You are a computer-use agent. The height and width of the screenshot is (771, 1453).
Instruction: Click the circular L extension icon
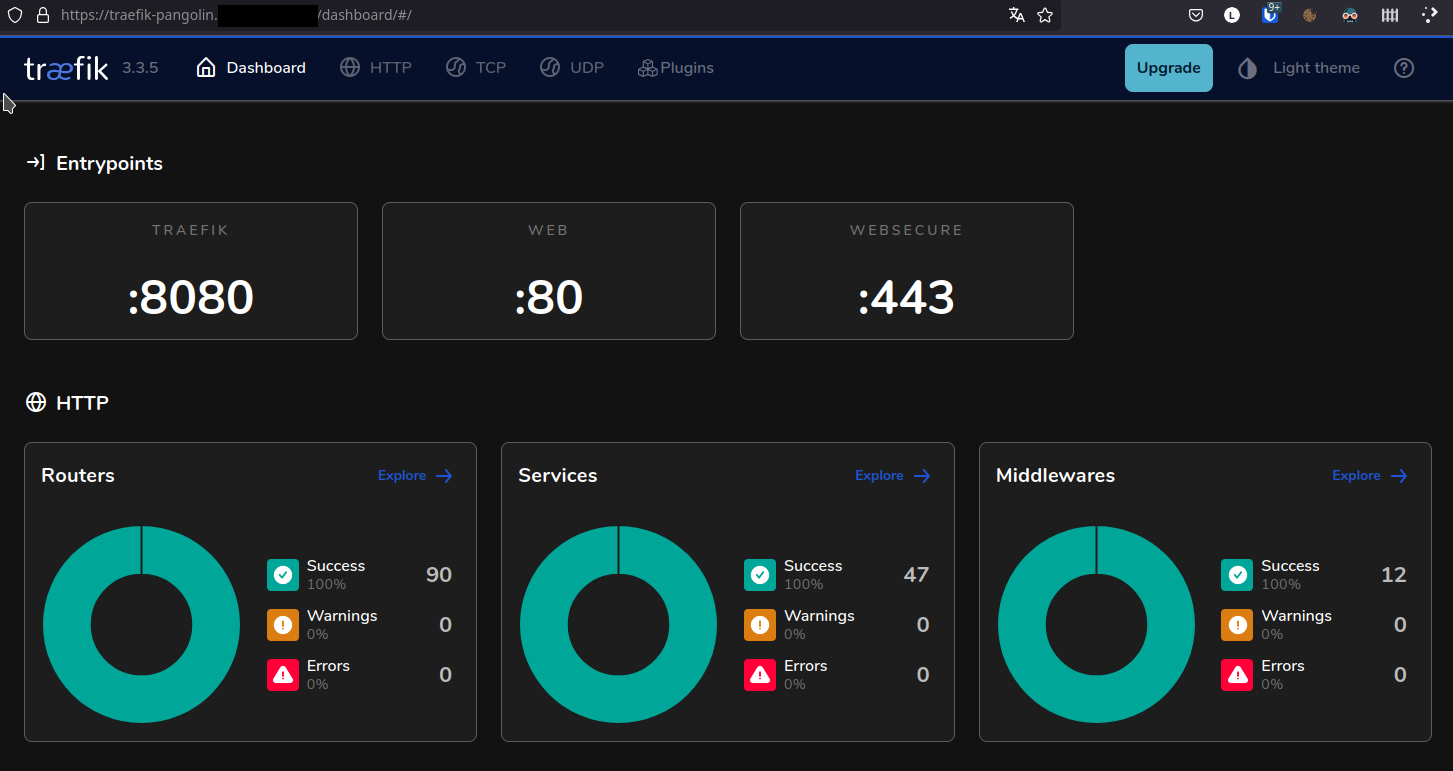pyautogui.click(x=1232, y=15)
